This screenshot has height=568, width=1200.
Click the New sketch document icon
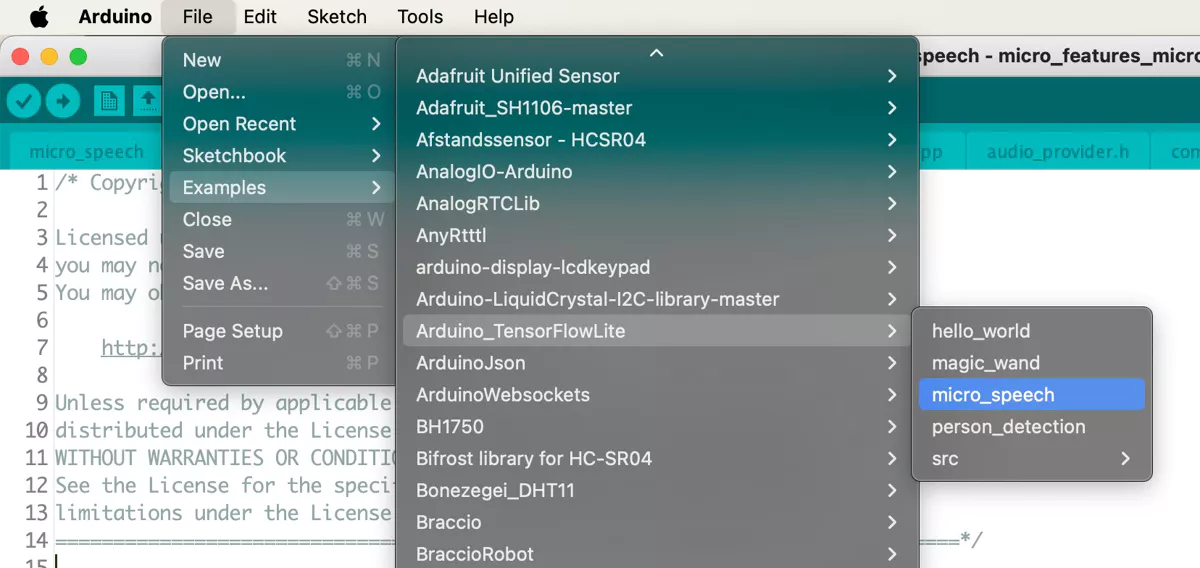tap(109, 100)
